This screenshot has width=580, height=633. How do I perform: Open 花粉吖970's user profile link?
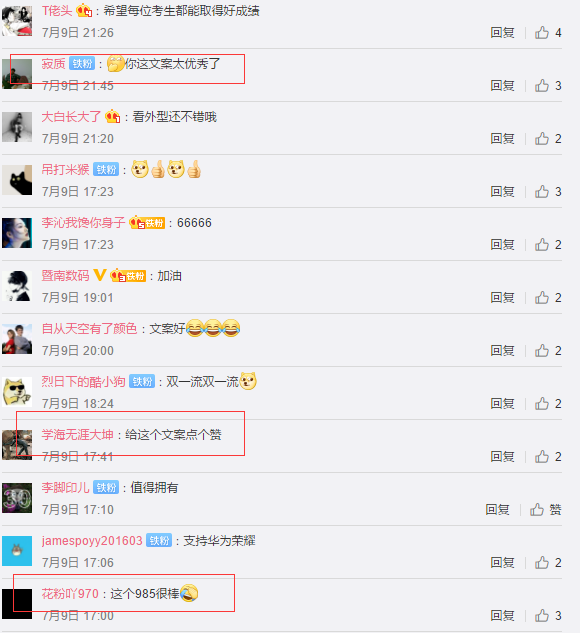click(x=70, y=593)
